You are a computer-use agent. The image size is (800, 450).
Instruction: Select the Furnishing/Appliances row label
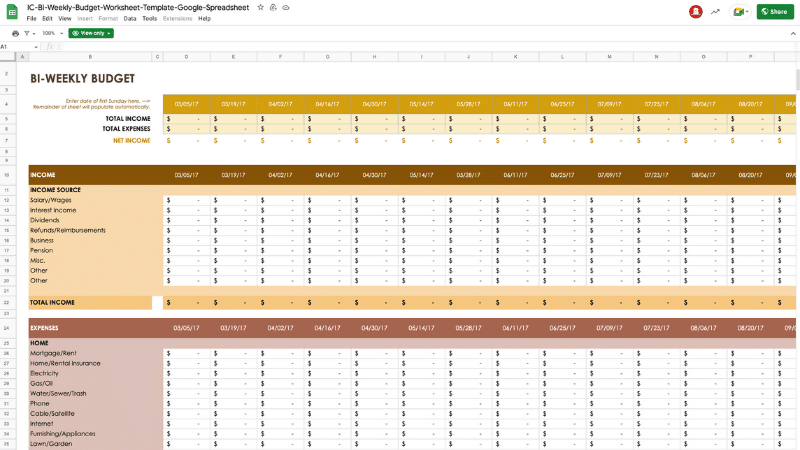tap(63, 434)
